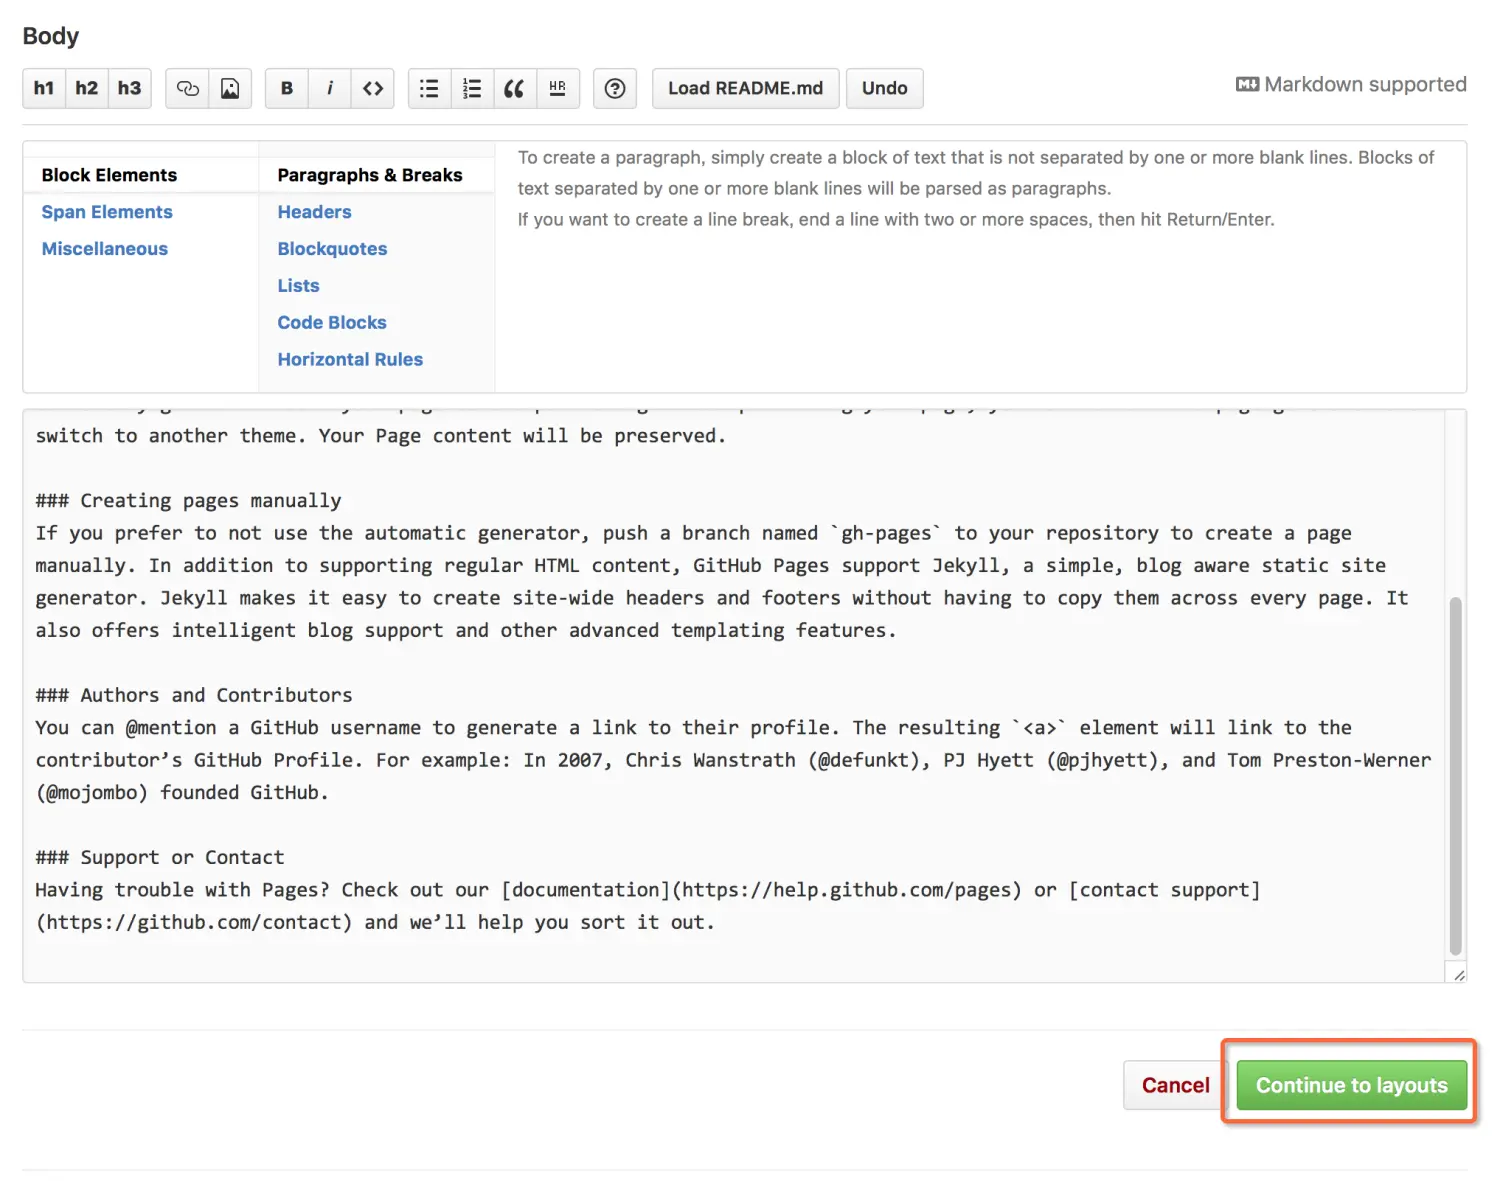Click the '### Authors and Contributors' line
Screen dimensions: 1500x1181
[x=194, y=695]
